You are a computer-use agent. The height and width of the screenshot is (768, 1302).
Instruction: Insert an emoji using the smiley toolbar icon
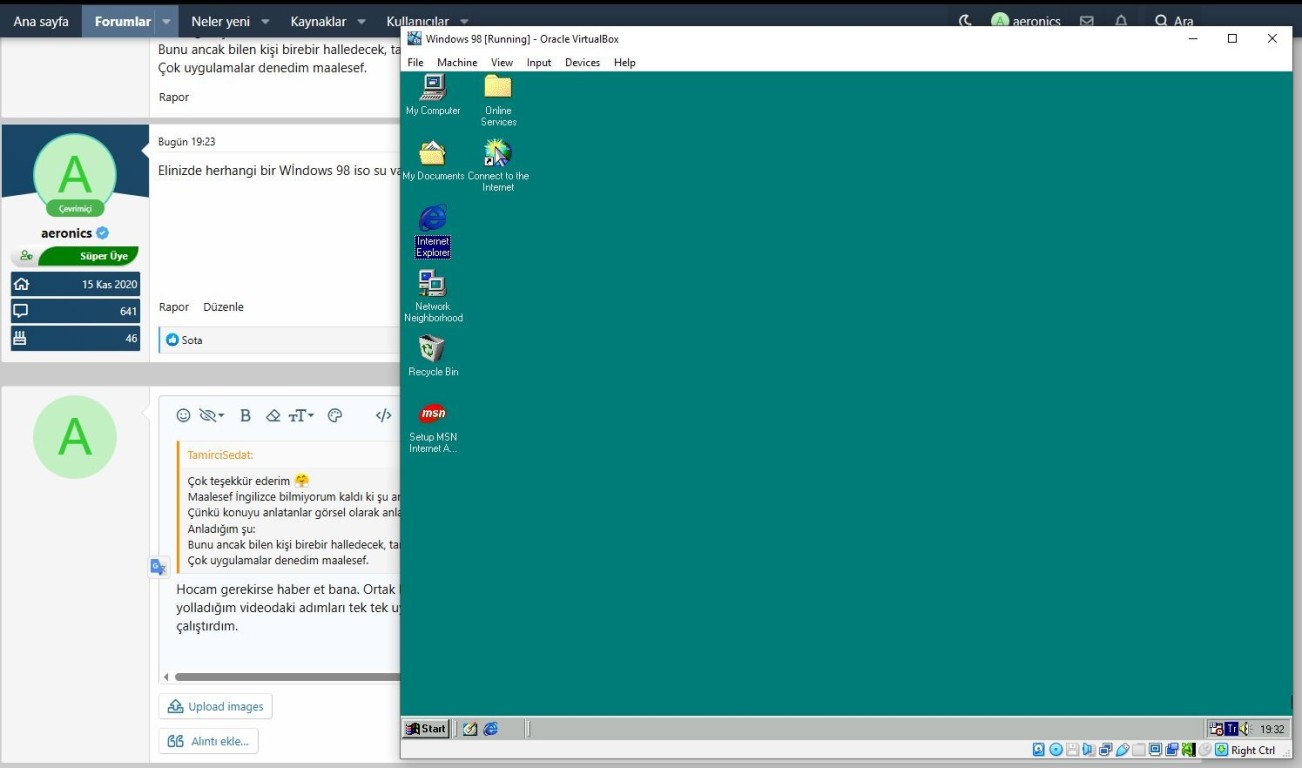click(x=183, y=415)
